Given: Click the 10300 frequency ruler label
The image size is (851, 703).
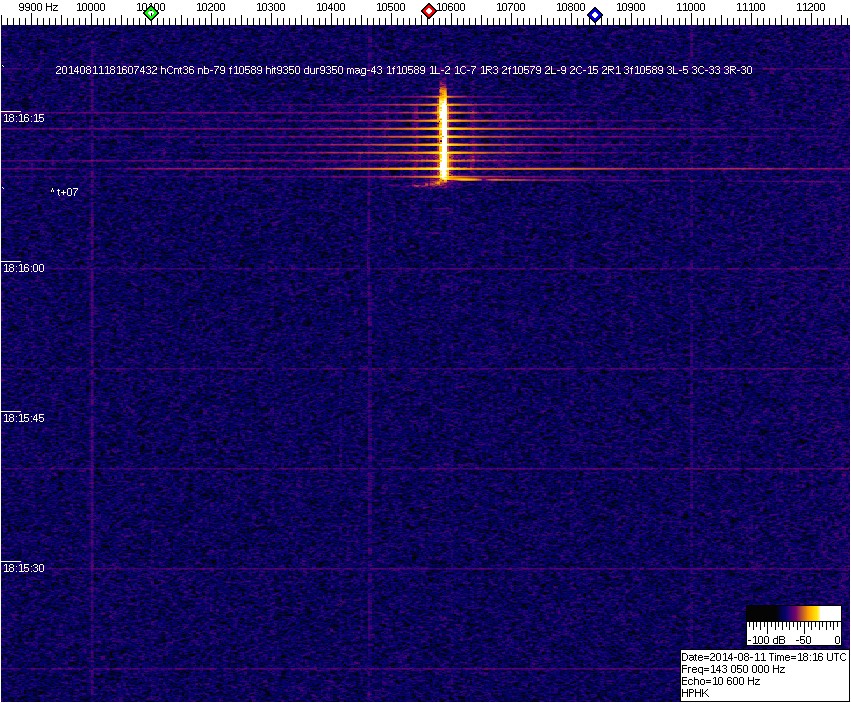Looking at the screenshot, I should point(271,7).
